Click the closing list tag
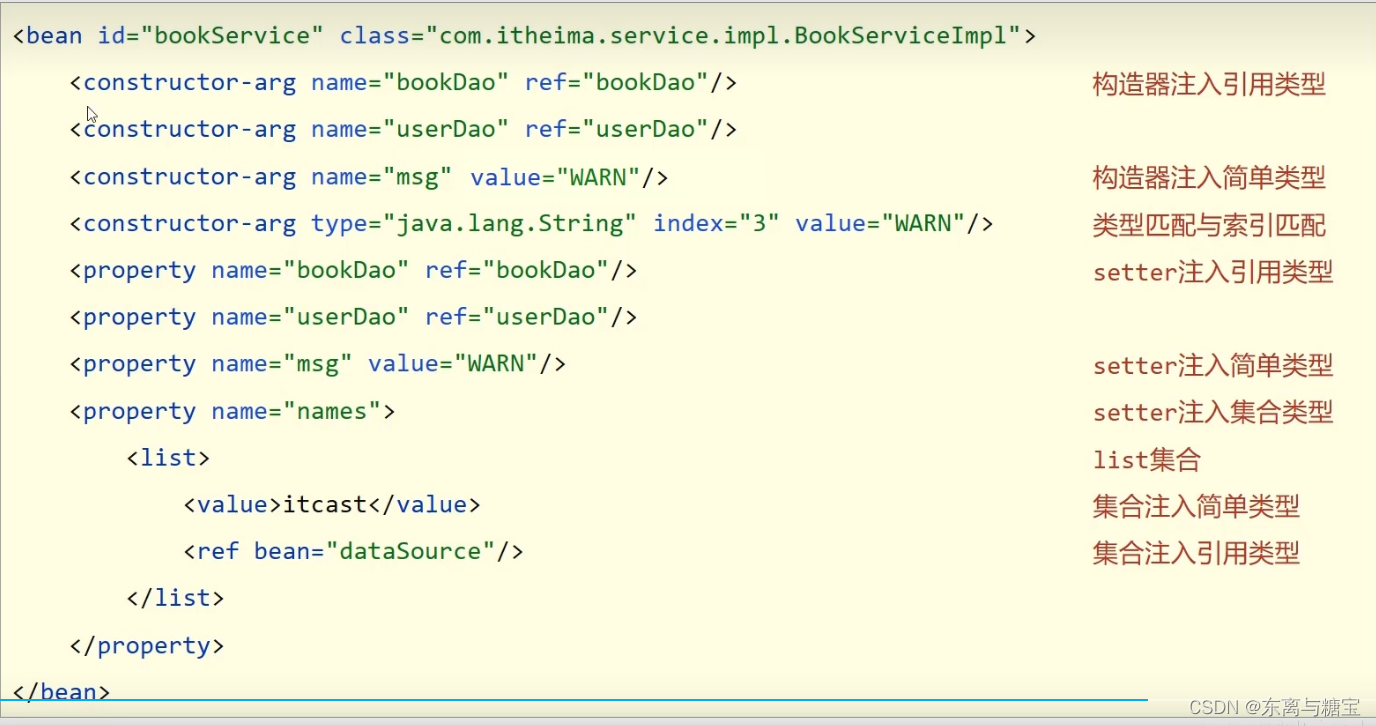The width and height of the screenshot is (1376, 726). tap(175, 598)
